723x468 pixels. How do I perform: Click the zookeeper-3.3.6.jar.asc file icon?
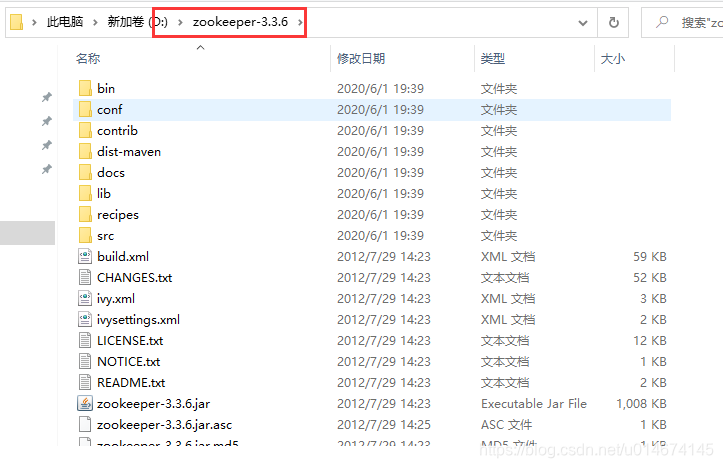(85, 425)
